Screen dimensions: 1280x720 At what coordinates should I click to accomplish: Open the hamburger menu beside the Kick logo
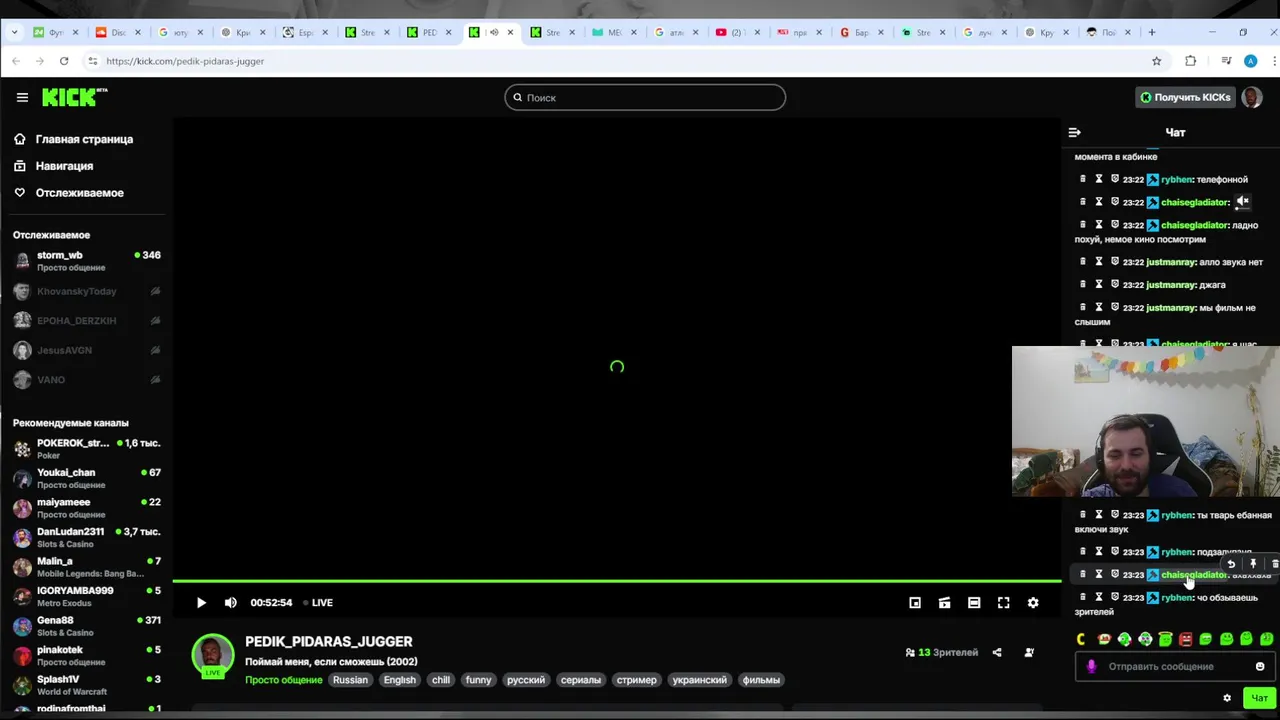22,97
